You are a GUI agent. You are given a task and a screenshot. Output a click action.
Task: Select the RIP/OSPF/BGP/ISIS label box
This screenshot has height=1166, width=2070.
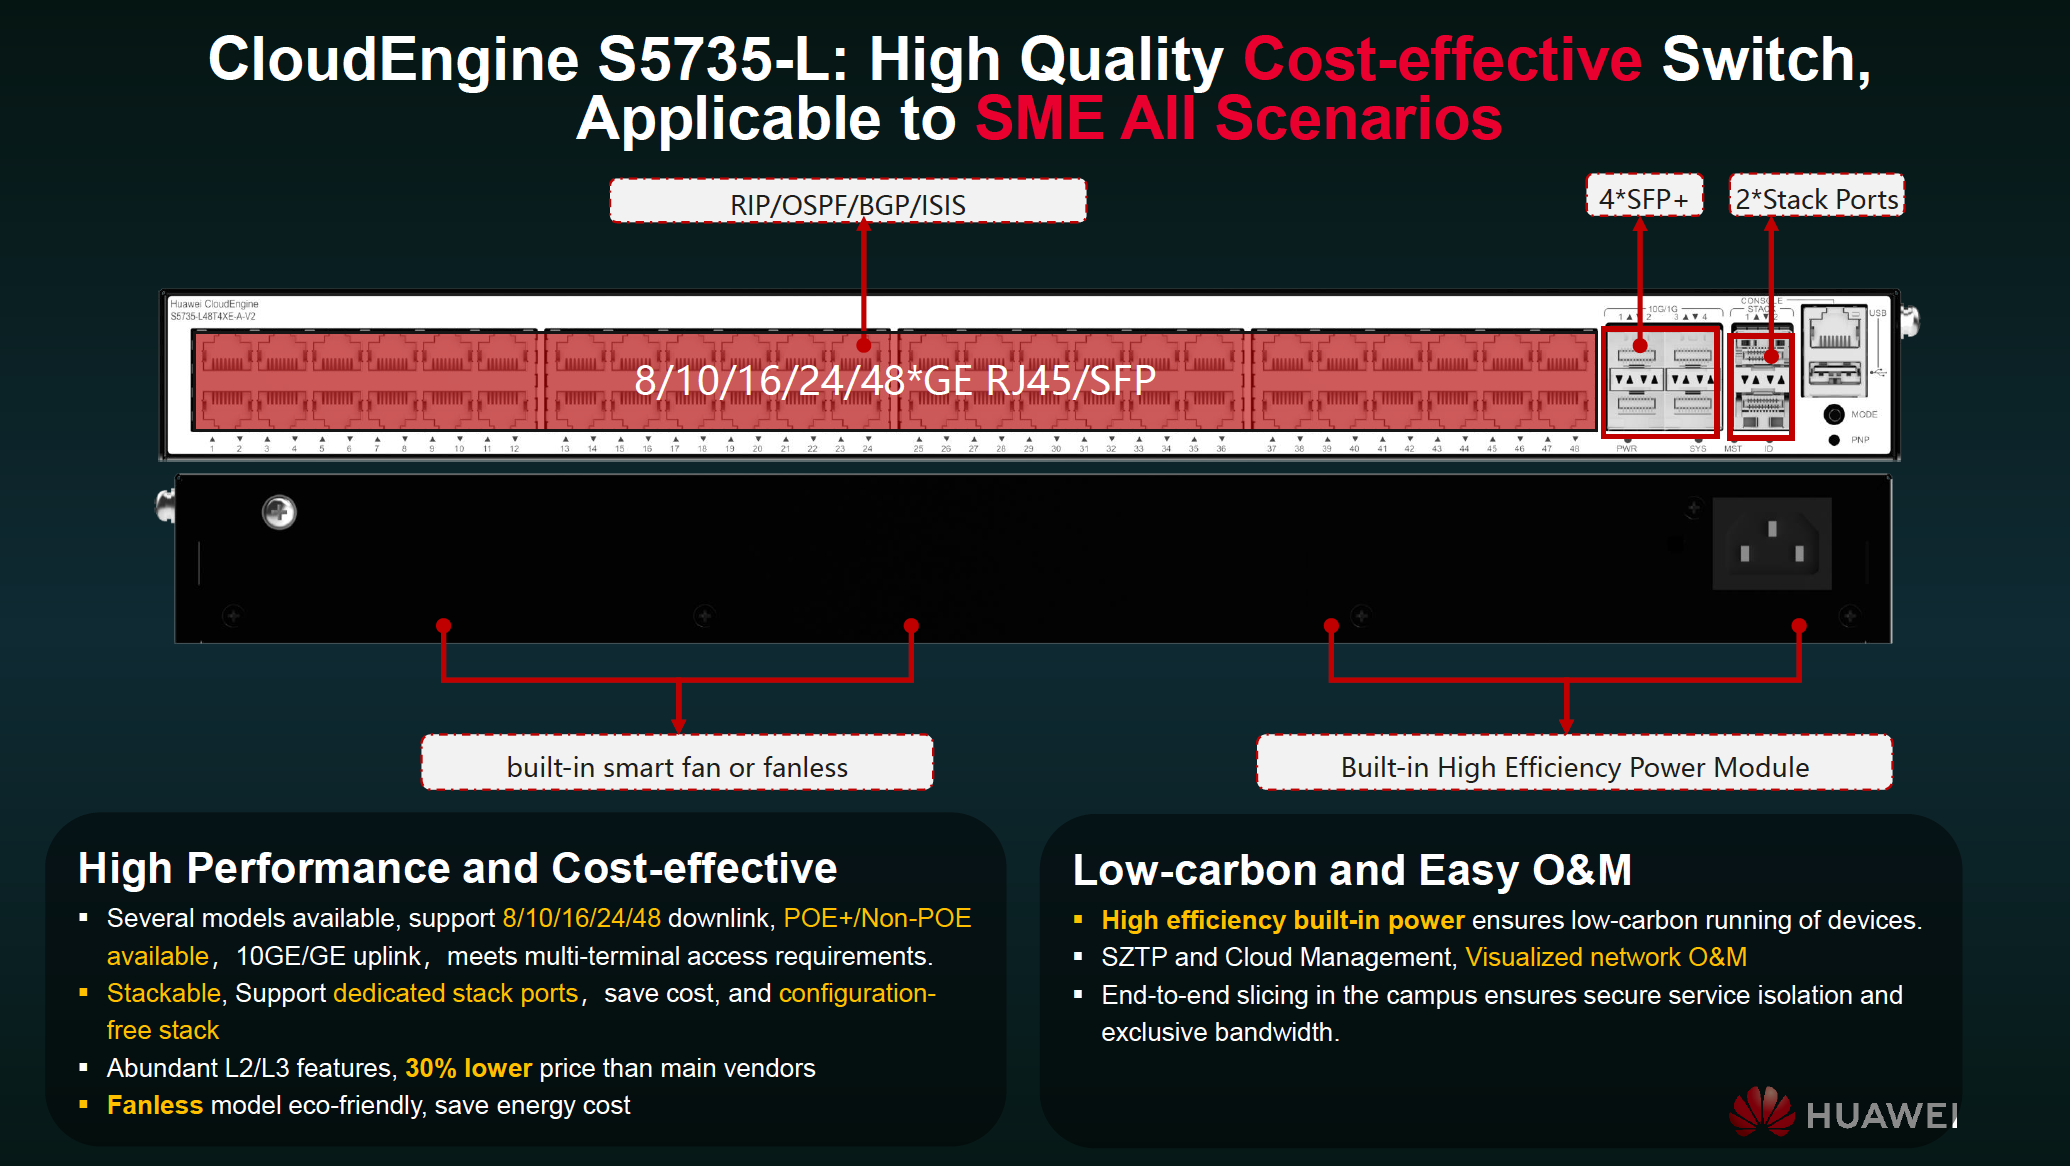(x=848, y=201)
